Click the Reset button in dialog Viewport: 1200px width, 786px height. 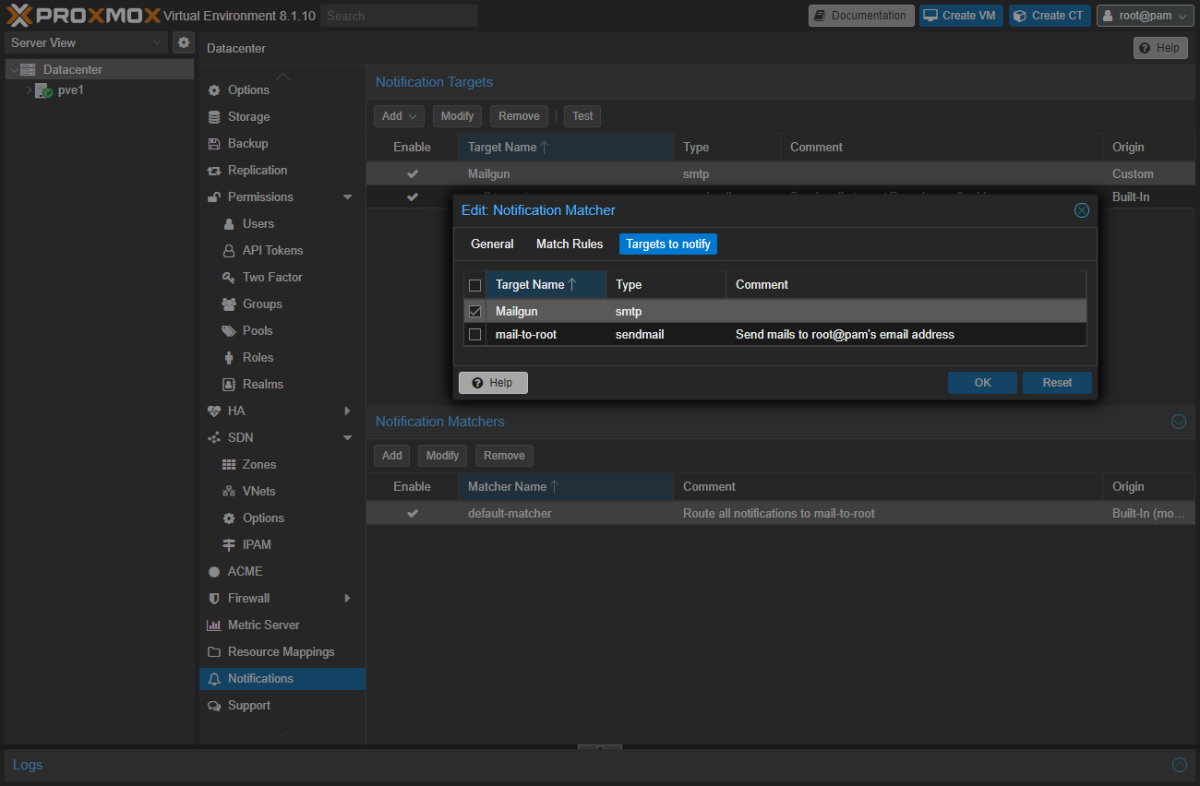(1057, 383)
